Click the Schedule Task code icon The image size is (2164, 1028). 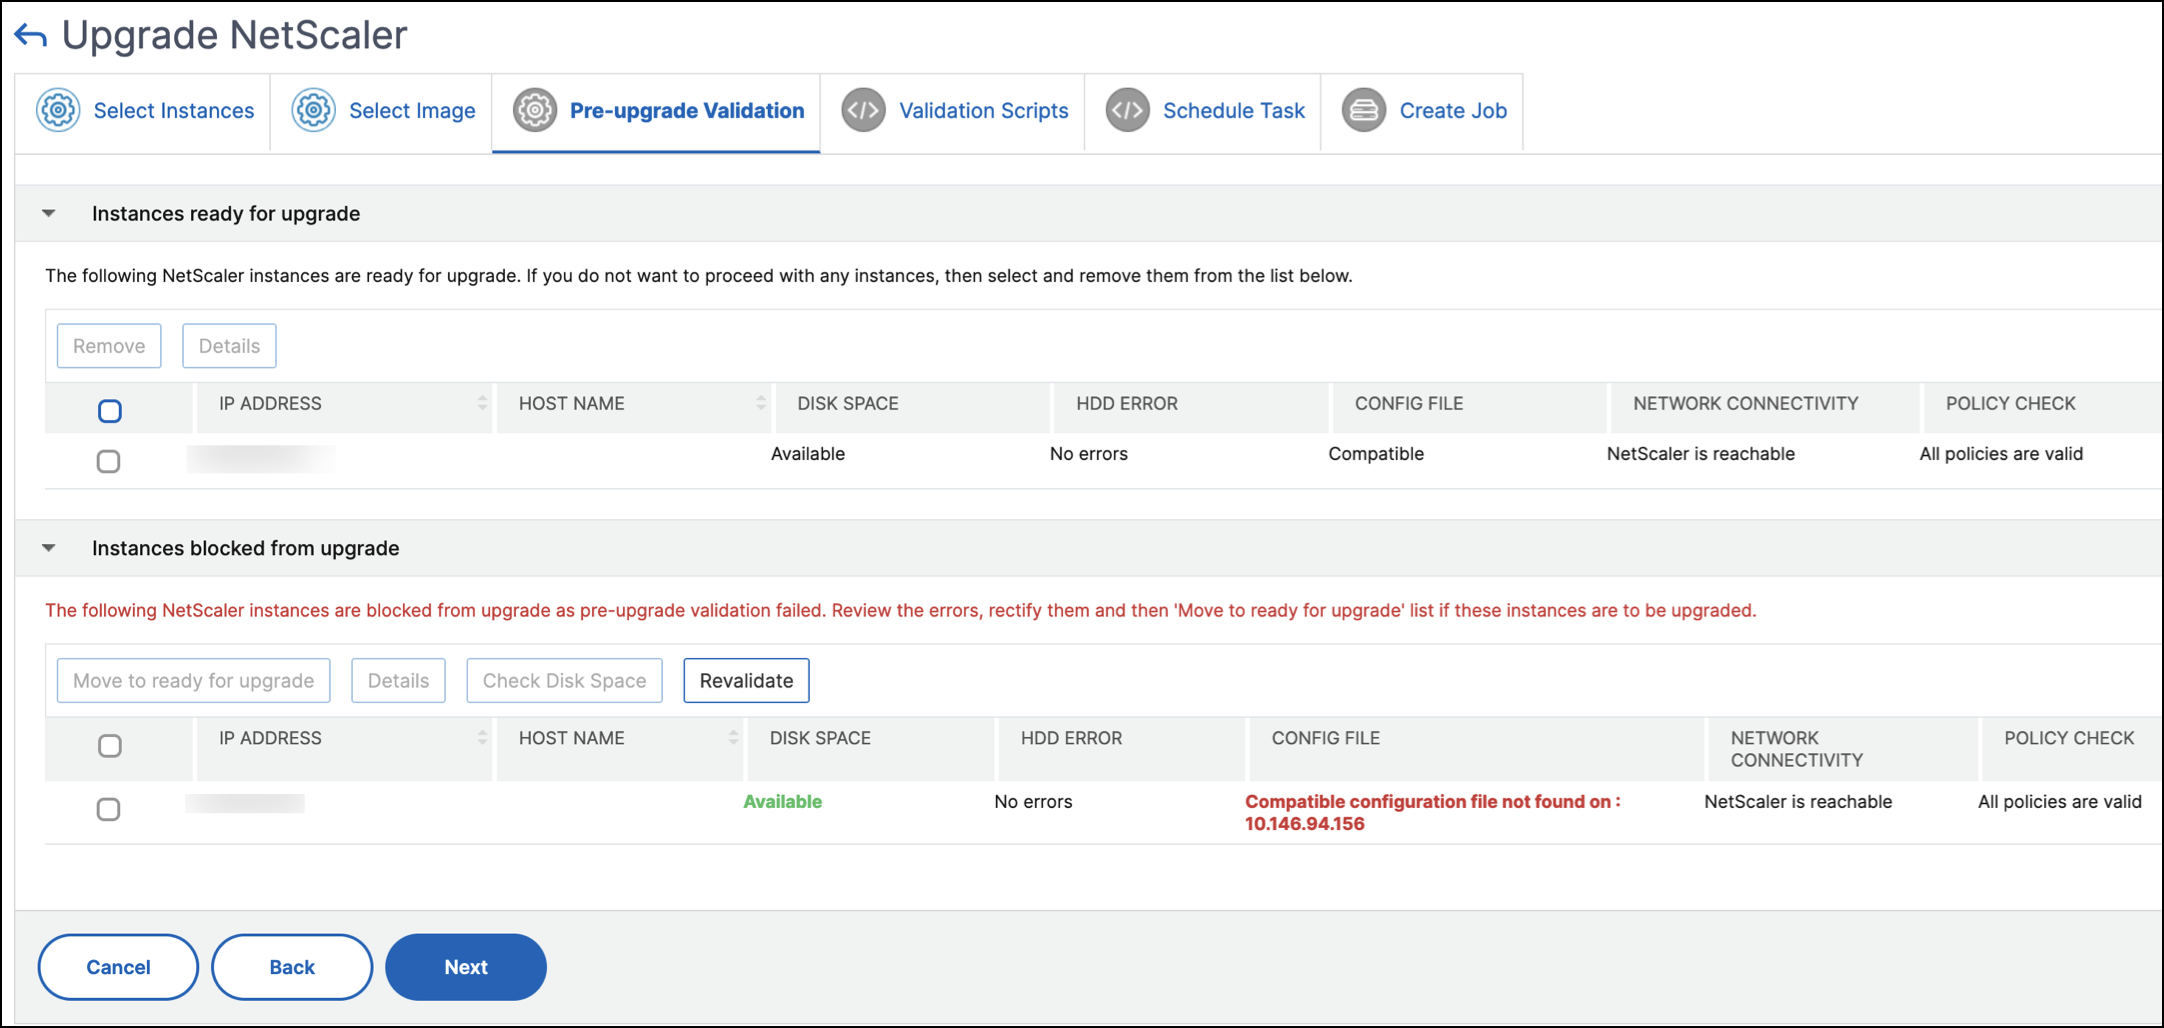click(x=1127, y=110)
